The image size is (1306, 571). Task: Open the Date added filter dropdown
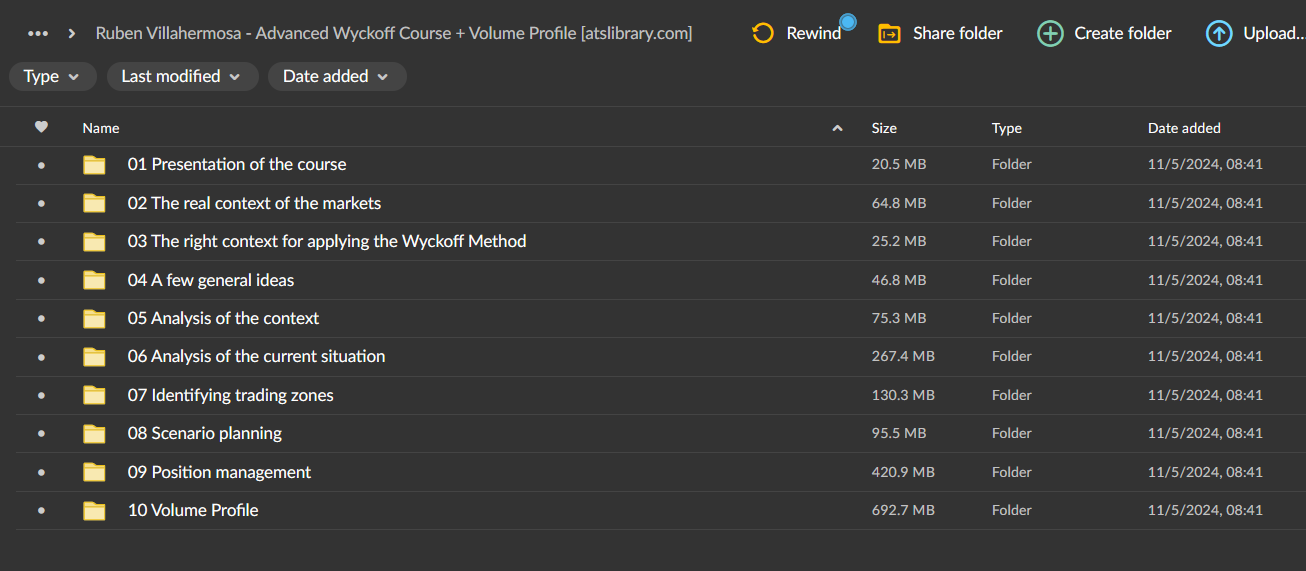click(336, 76)
